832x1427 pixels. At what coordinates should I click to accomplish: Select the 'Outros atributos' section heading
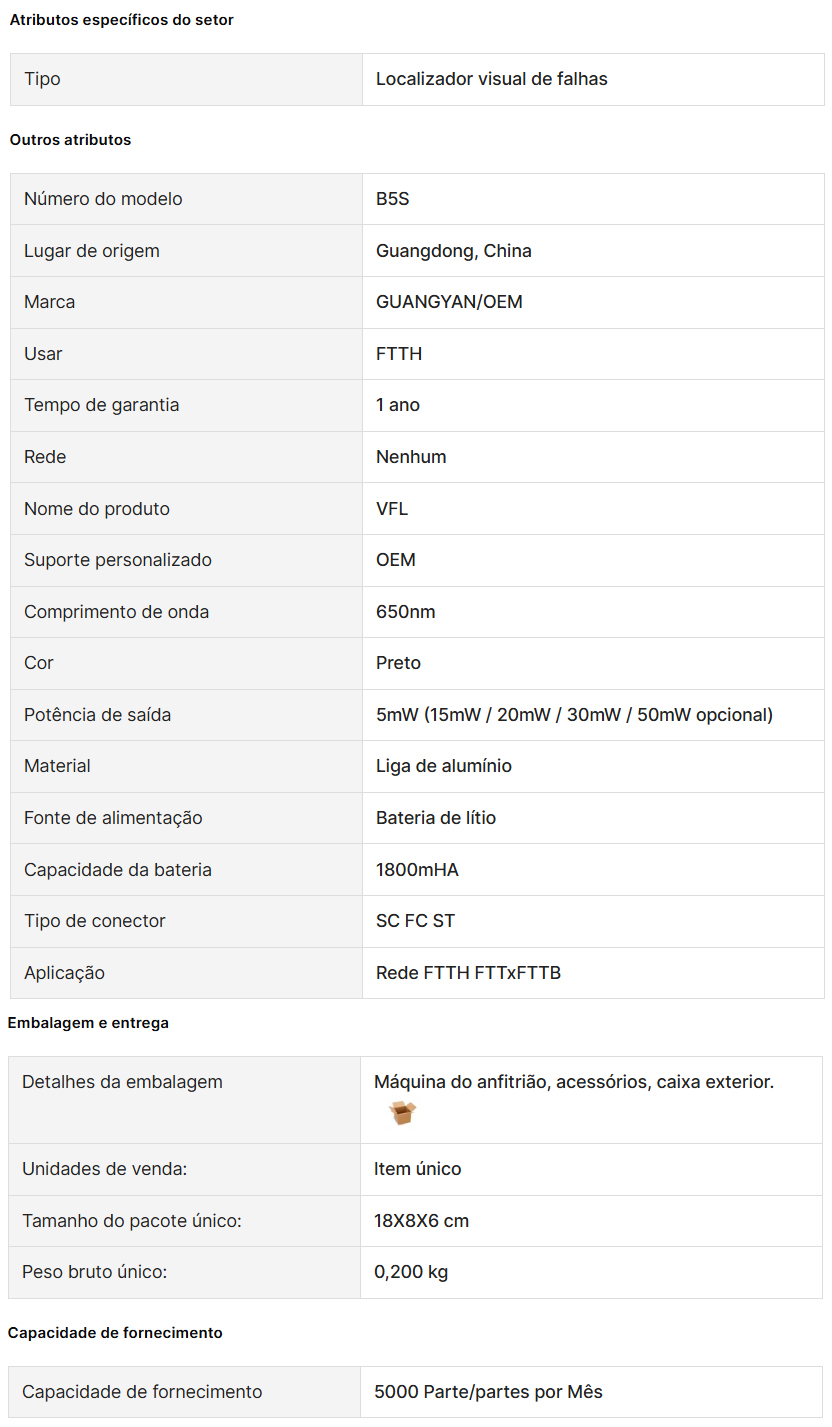(70, 140)
